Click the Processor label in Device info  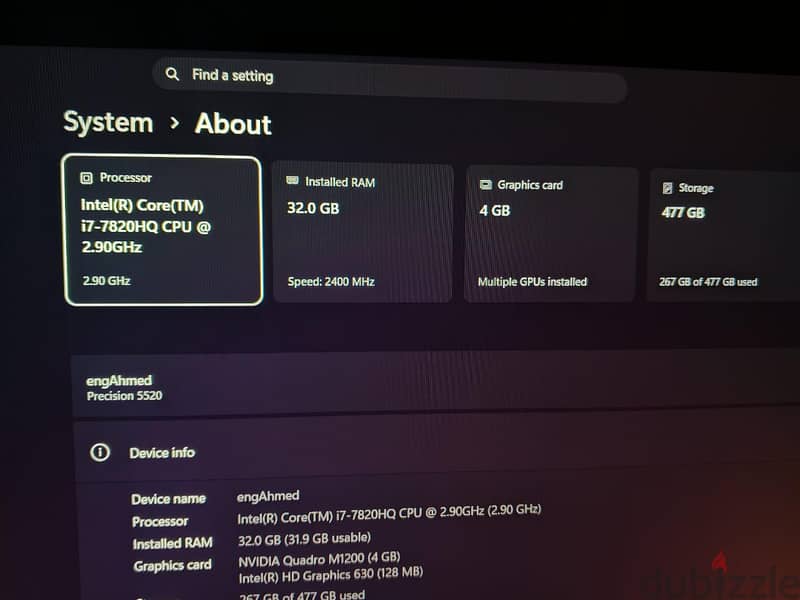coord(160,521)
